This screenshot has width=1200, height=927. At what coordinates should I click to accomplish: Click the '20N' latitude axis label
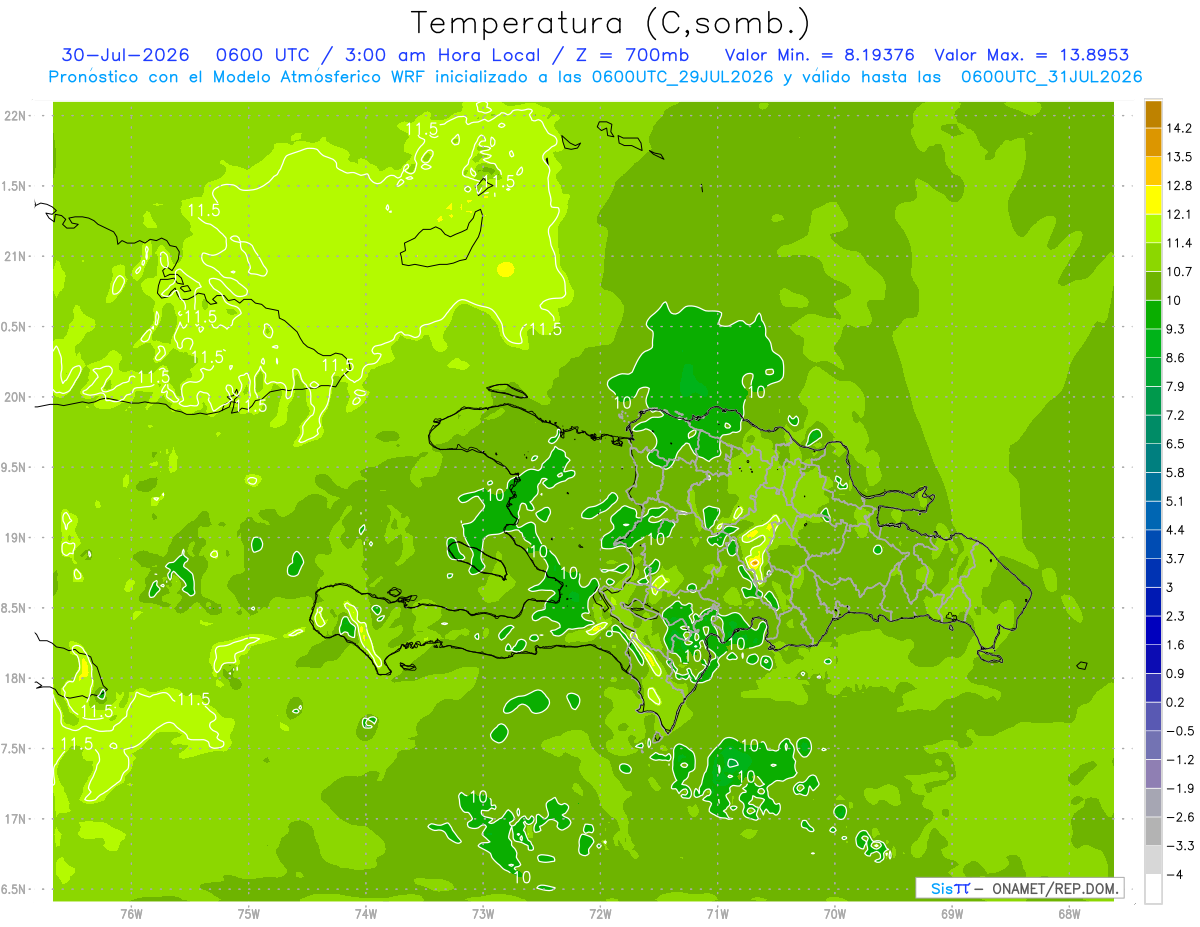point(15,397)
